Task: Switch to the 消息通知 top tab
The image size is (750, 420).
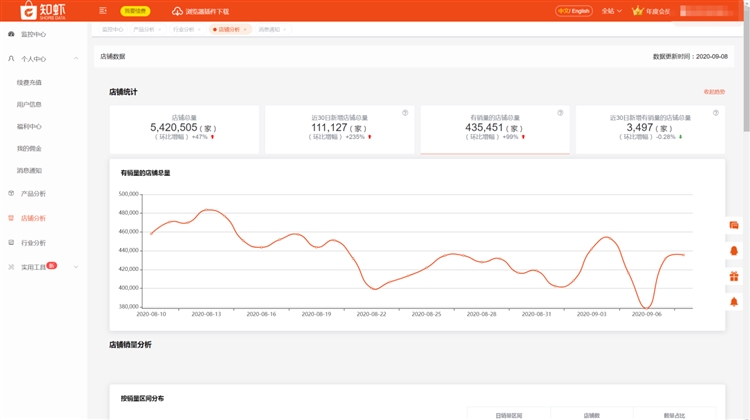Action: [271, 30]
